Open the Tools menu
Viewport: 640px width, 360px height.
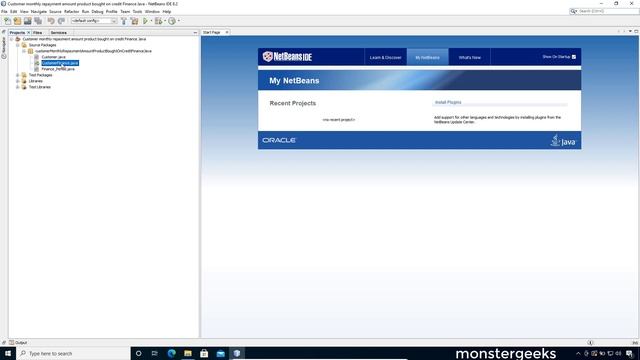137,11
